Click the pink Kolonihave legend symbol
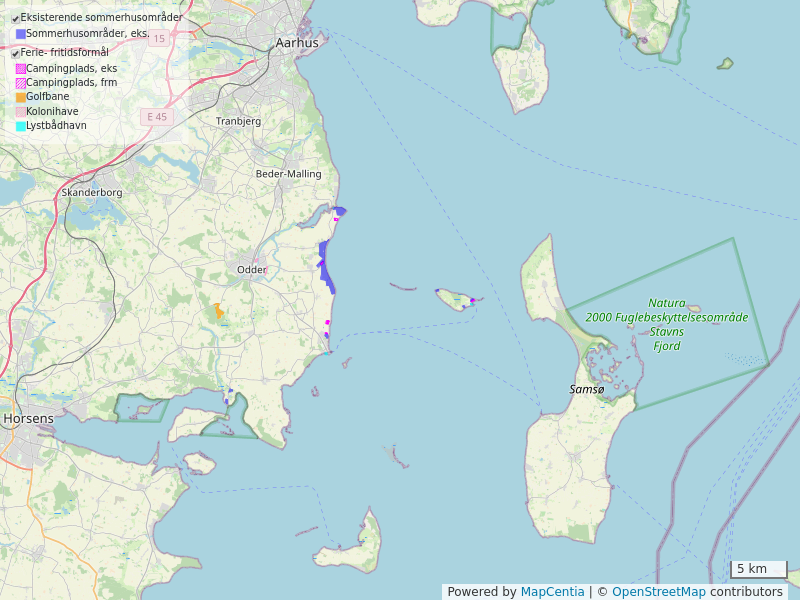 click(20, 112)
